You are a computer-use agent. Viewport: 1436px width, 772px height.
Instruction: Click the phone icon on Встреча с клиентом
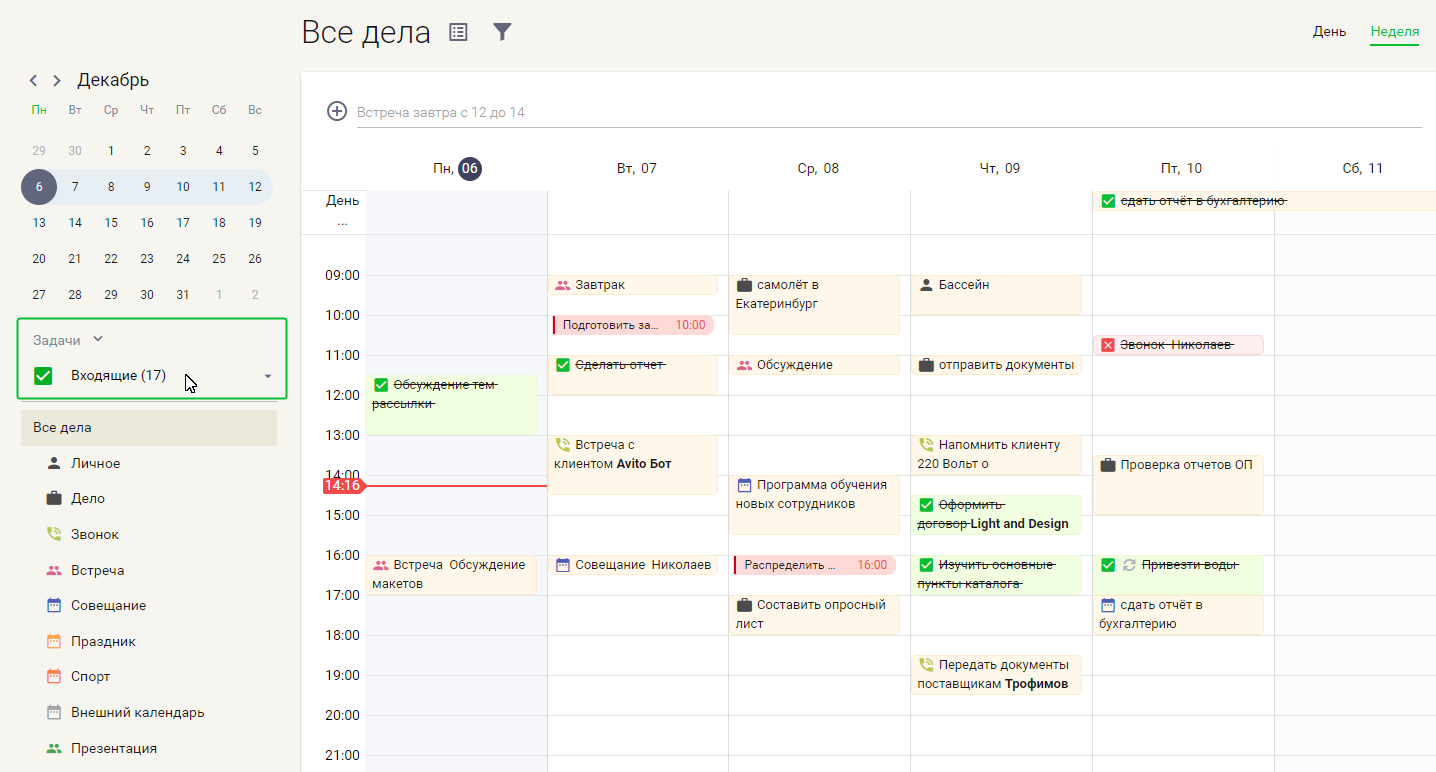click(x=562, y=445)
